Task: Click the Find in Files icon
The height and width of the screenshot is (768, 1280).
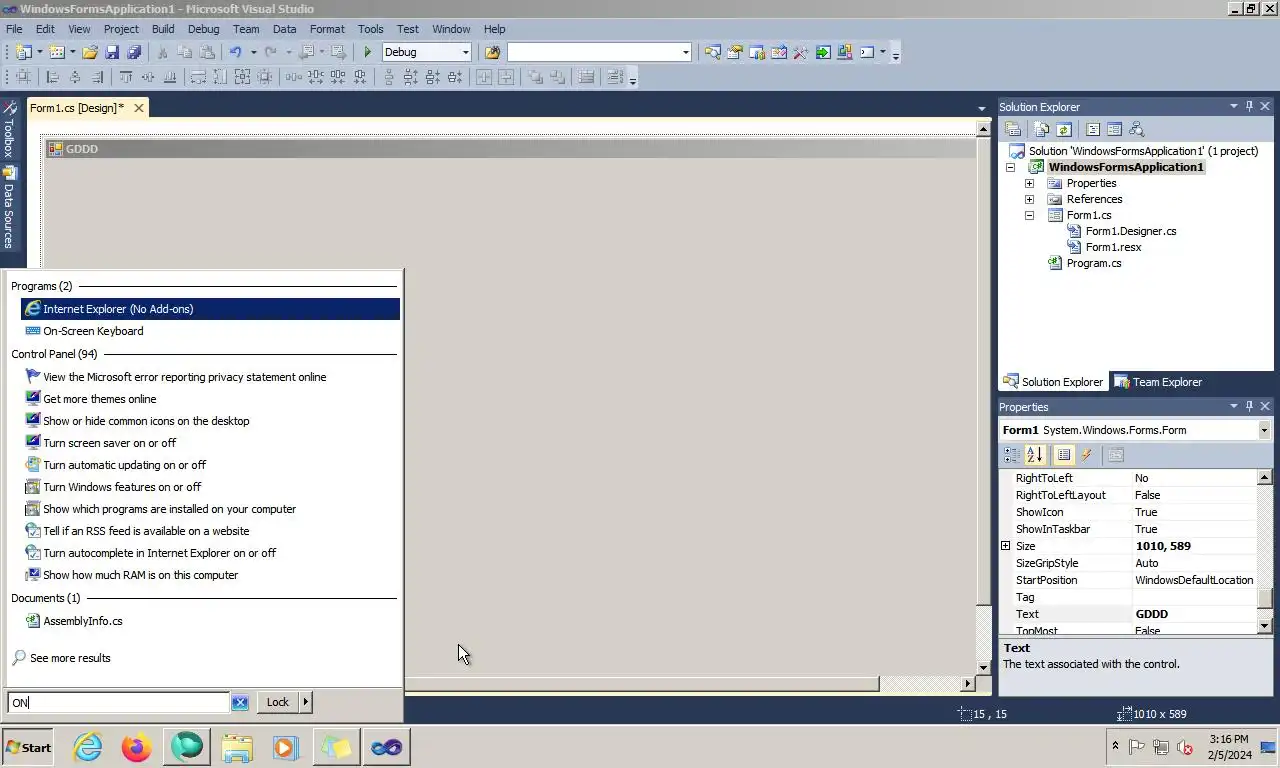Action: (492, 52)
